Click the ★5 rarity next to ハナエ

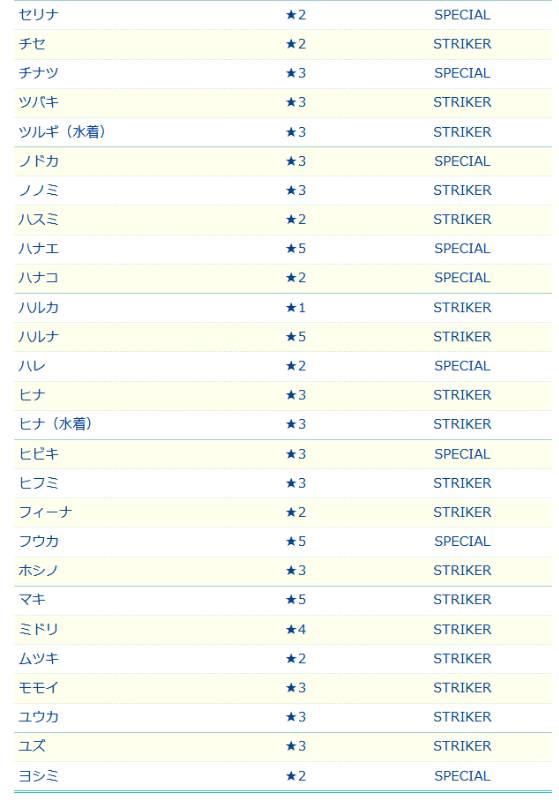tap(296, 248)
